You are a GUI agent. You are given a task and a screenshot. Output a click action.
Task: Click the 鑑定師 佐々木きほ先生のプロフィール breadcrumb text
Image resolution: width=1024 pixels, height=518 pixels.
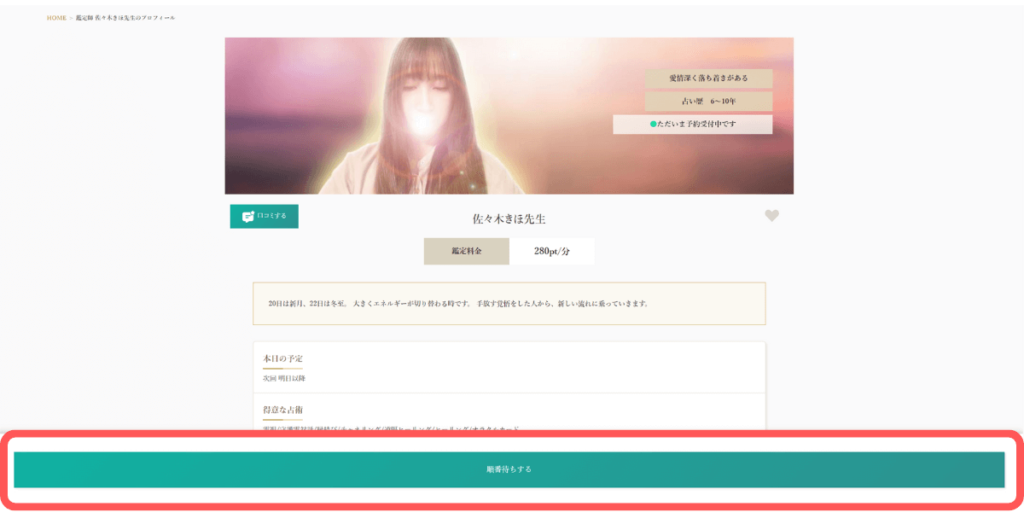coord(125,18)
